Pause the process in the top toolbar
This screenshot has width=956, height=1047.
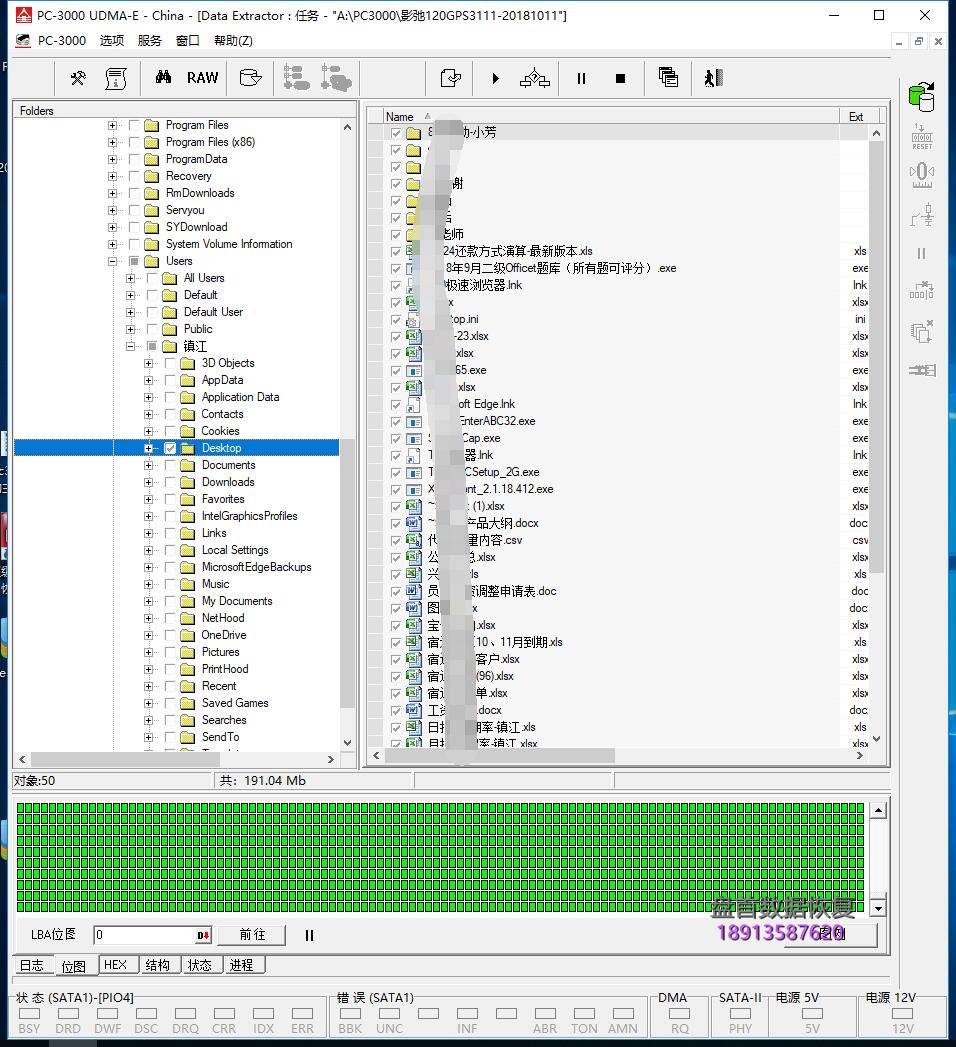[581, 78]
